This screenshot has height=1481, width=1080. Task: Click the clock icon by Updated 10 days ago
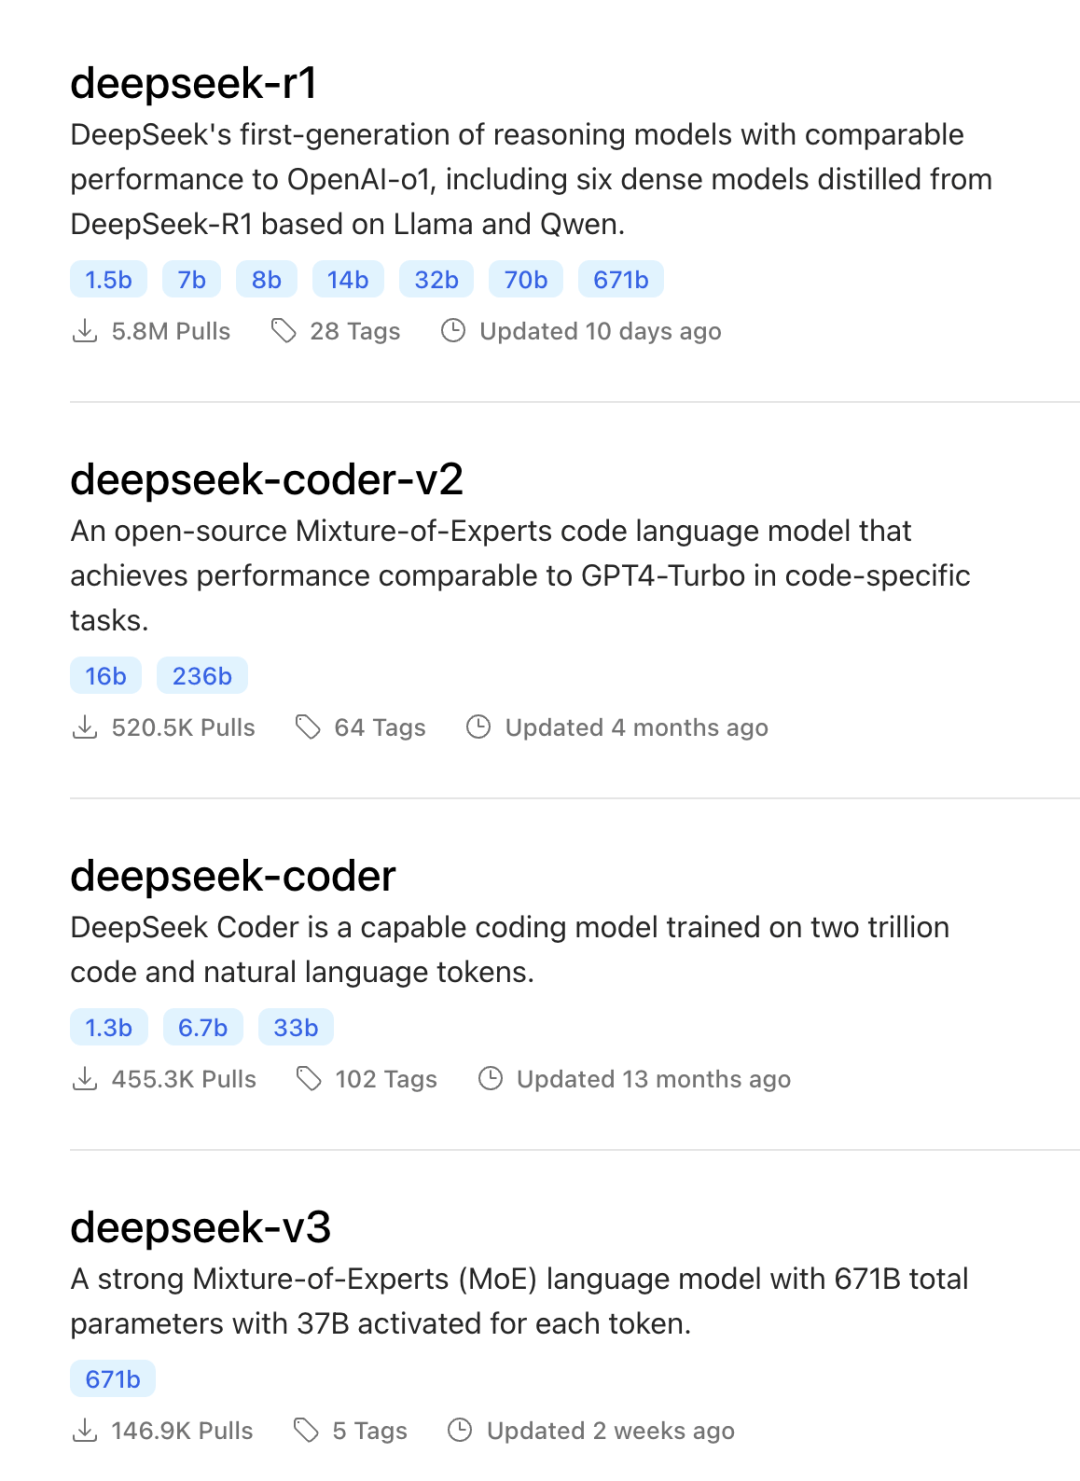tap(453, 331)
